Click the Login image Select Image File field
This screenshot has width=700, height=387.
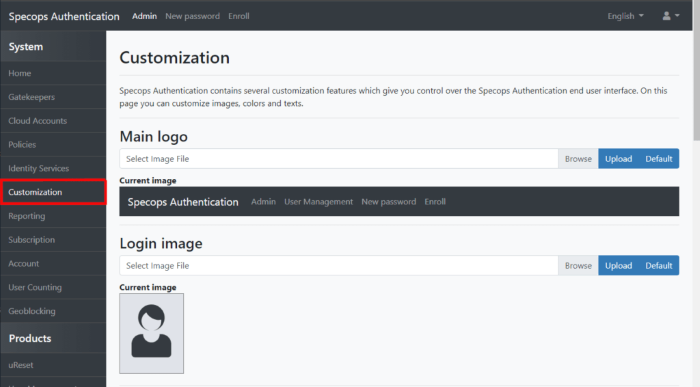point(338,266)
